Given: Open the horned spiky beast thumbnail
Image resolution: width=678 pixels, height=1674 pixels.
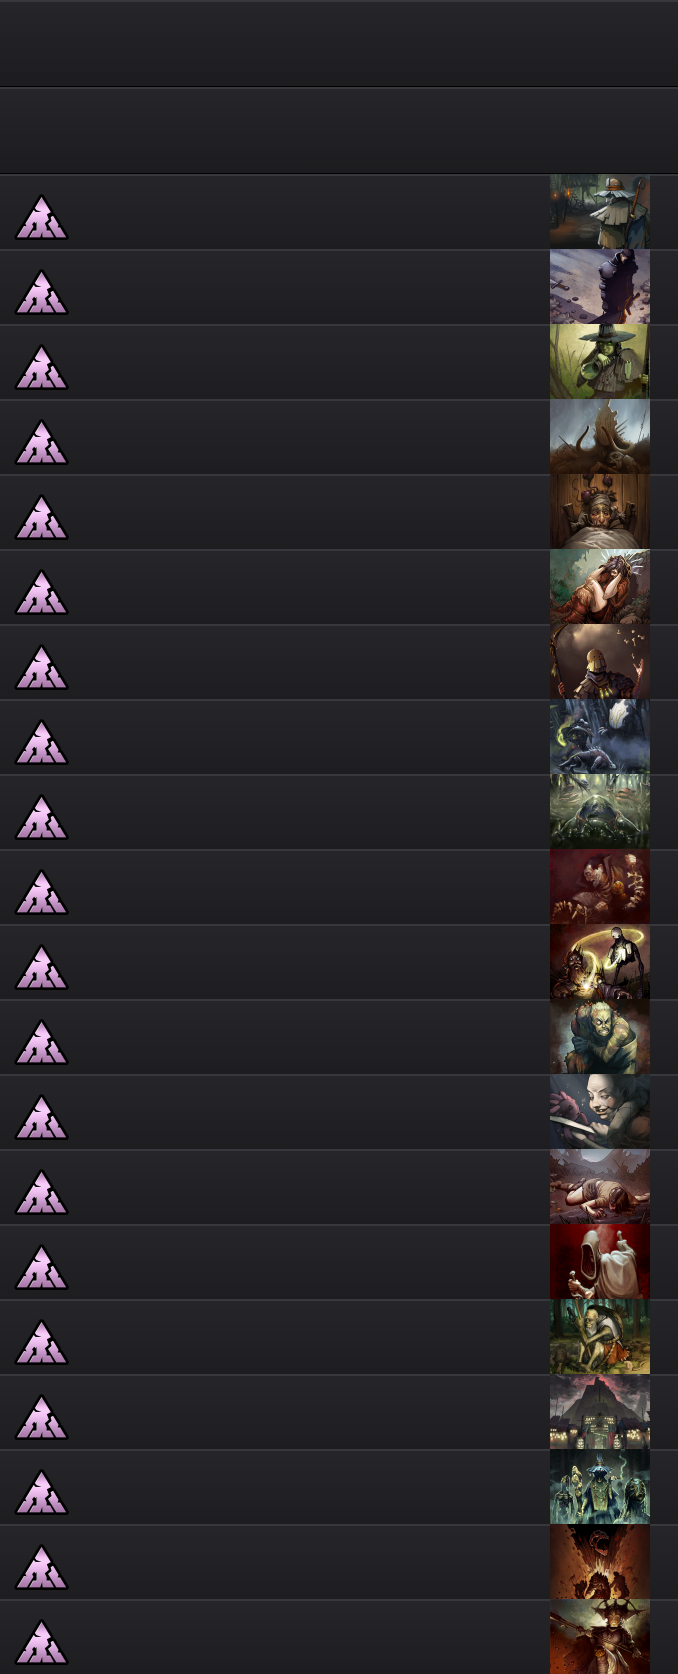Looking at the screenshot, I should [x=600, y=437].
